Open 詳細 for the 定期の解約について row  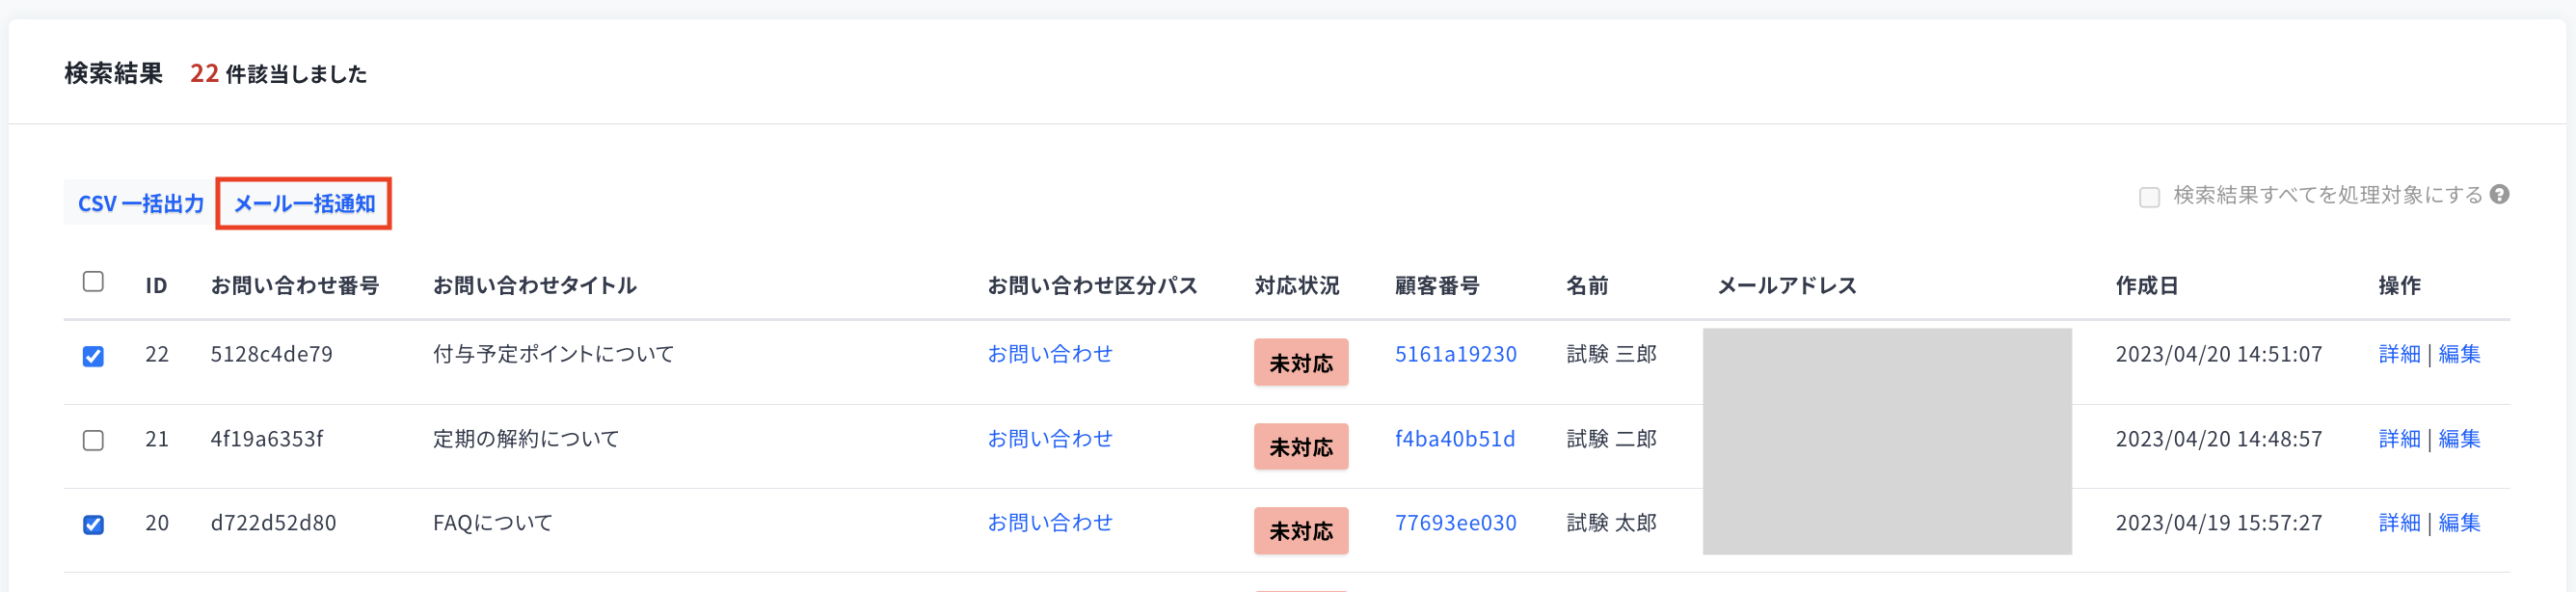click(x=2399, y=439)
